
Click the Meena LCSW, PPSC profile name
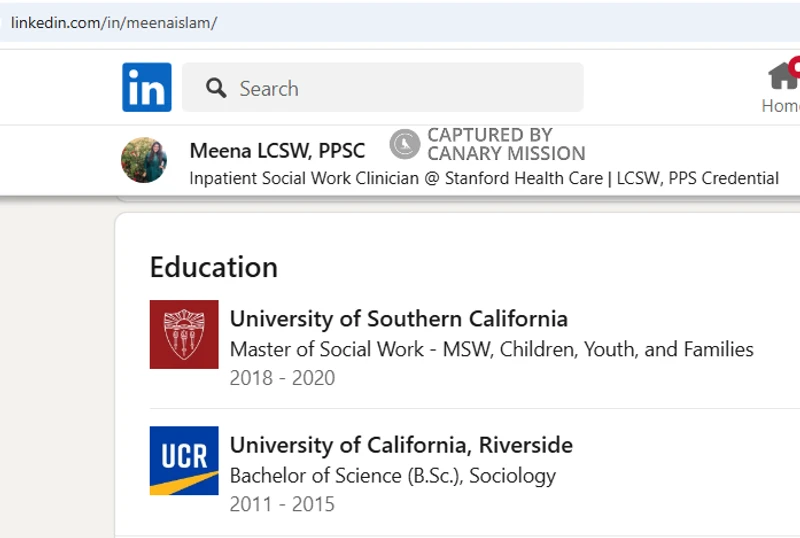277,151
